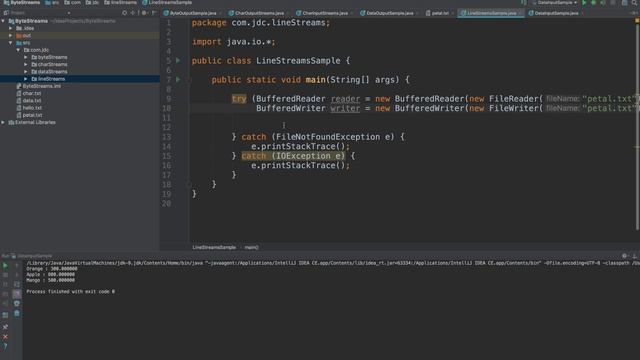Open Search Everywhere with the magnifier icon
This screenshot has width=640, height=360.
coord(635,3)
